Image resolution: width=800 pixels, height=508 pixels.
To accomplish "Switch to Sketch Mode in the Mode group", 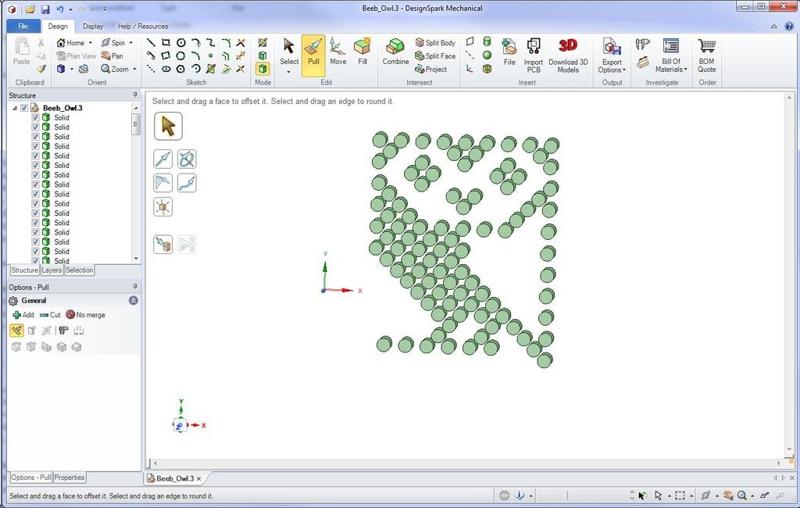I will 262,42.
